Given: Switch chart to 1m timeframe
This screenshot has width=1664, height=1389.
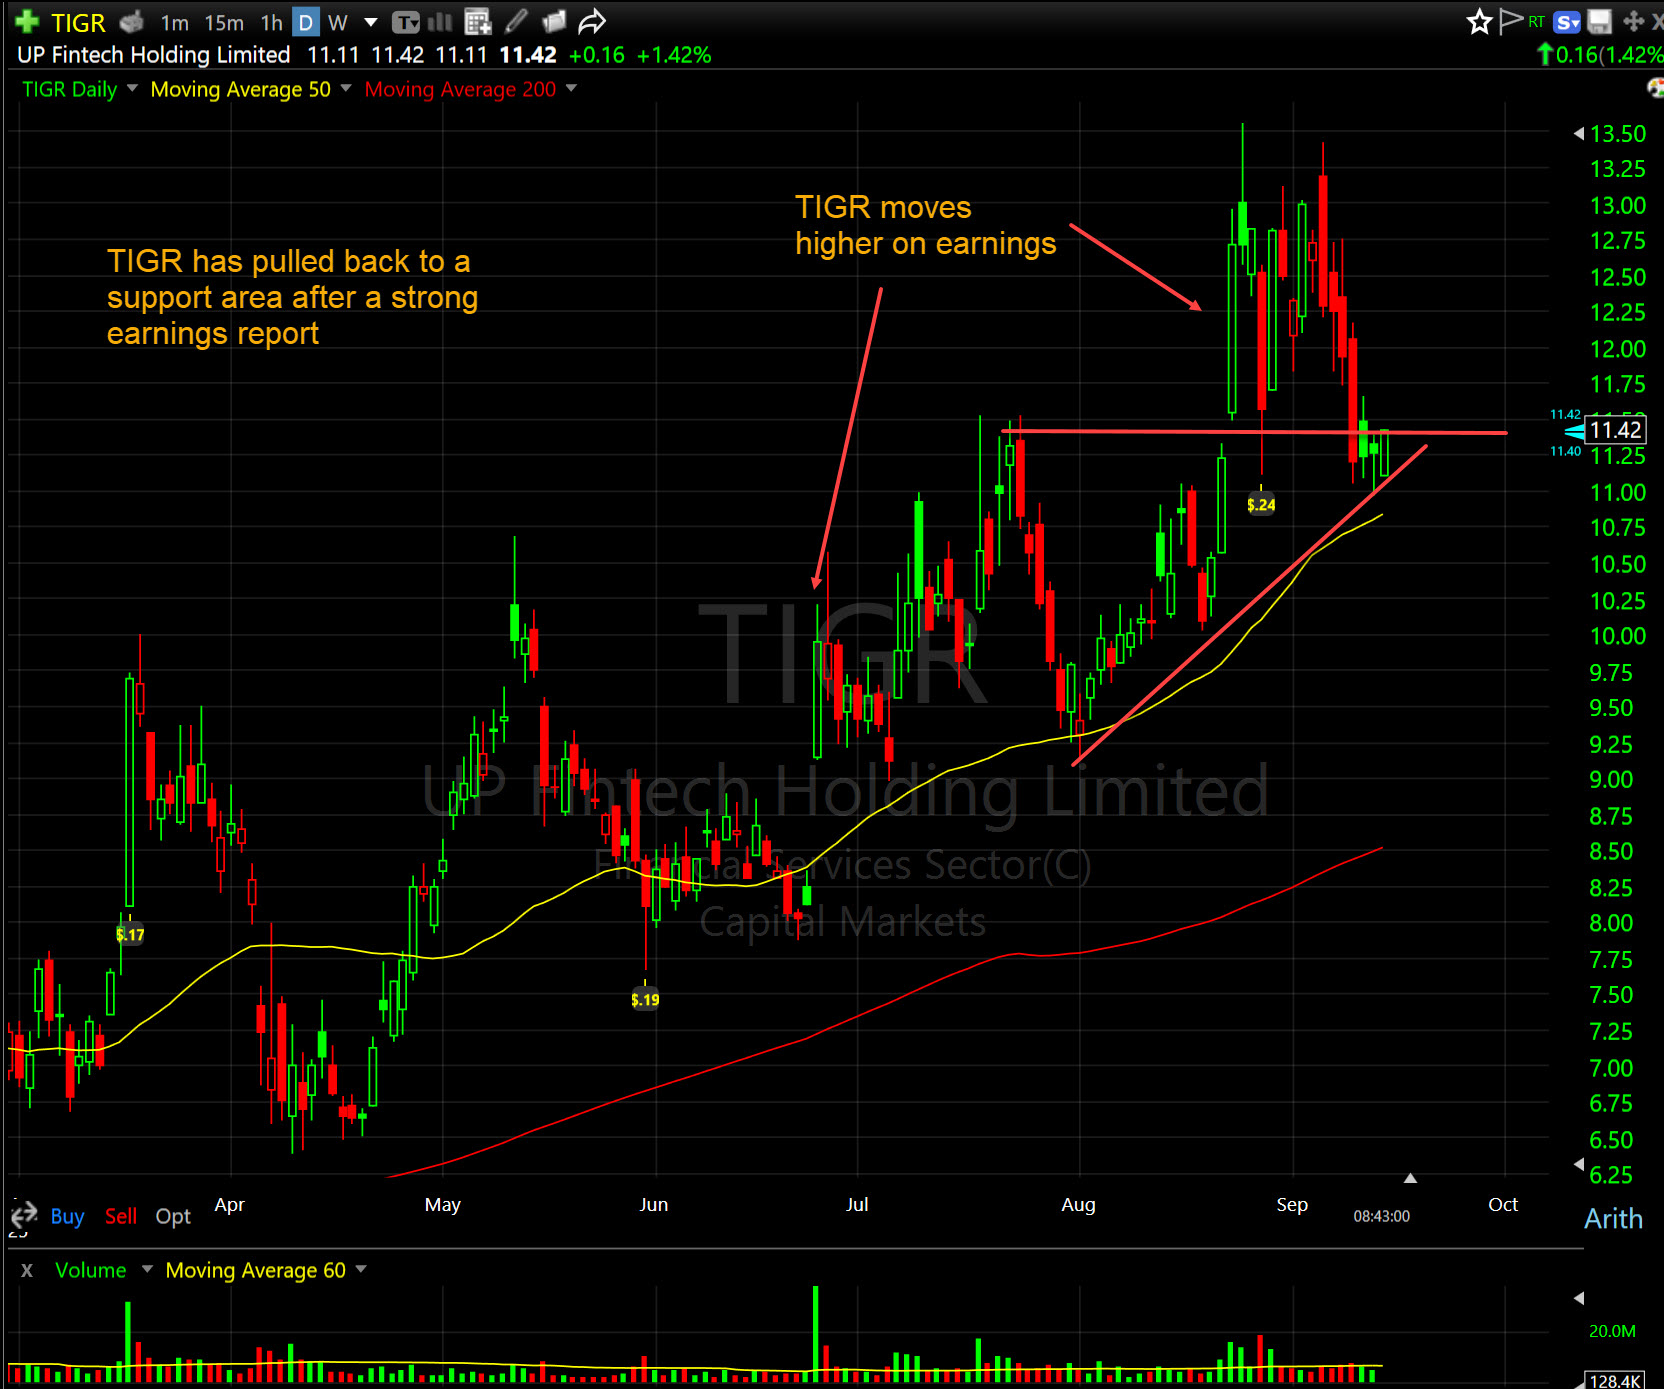Looking at the screenshot, I should coord(174,22).
